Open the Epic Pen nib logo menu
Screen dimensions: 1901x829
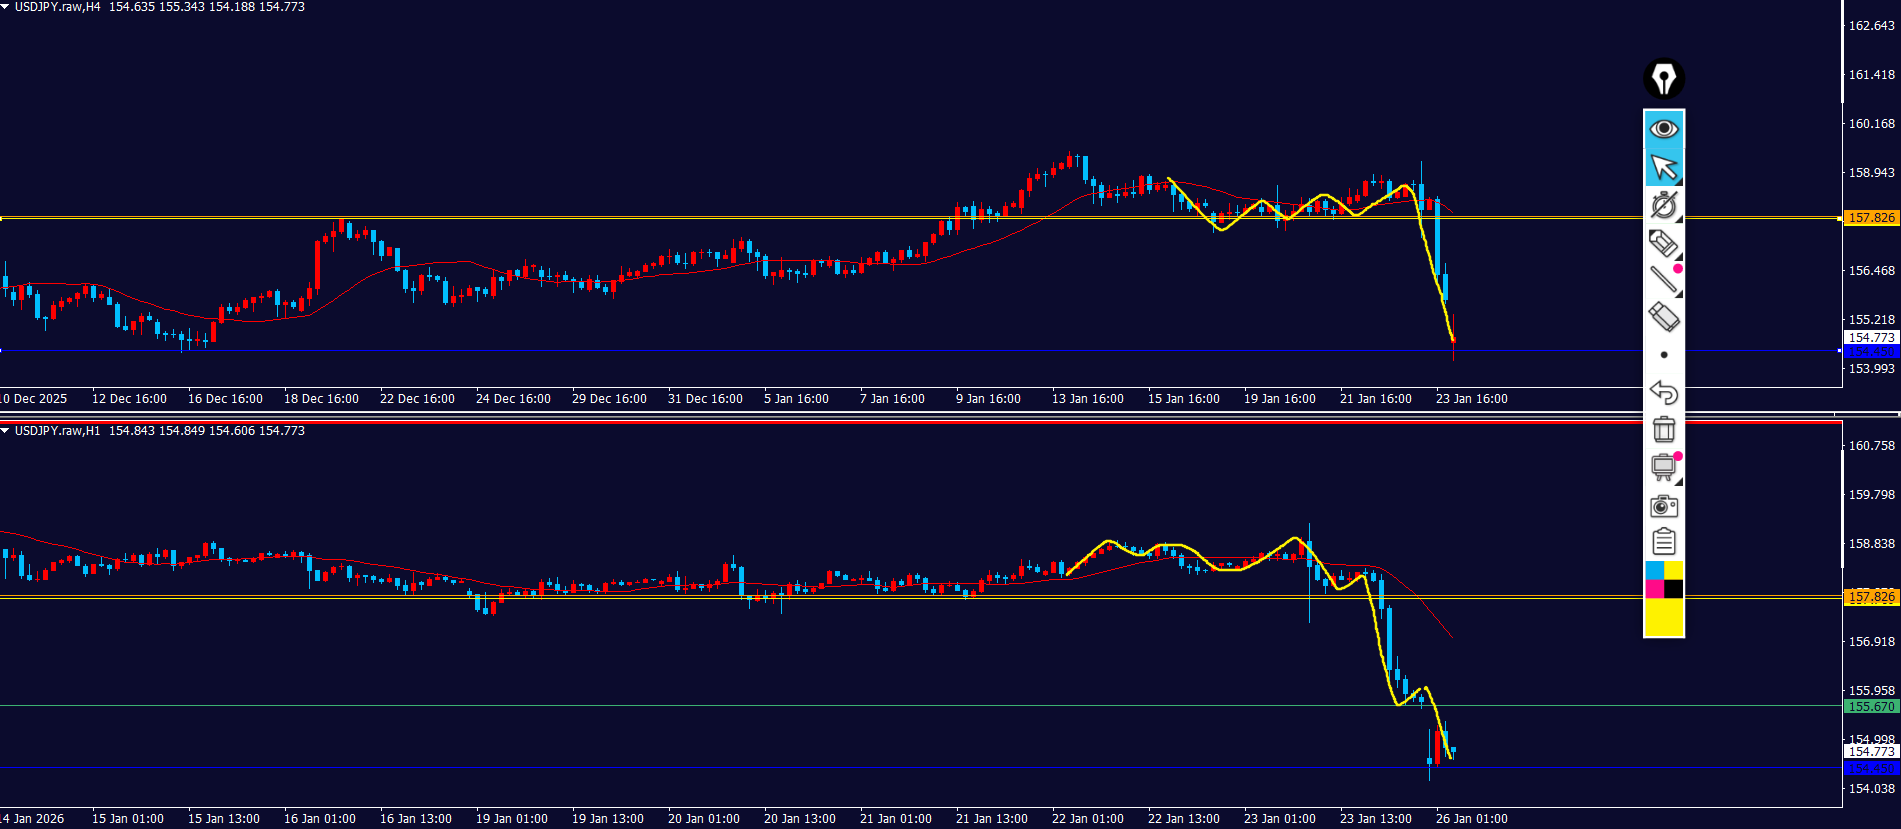tap(1664, 79)
